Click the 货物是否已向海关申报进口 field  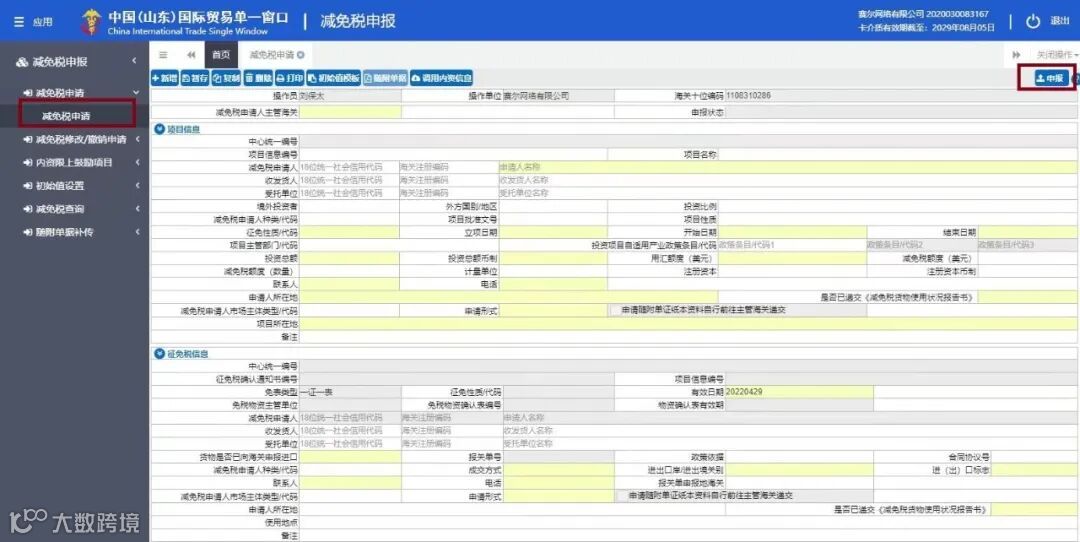click(x=350, y=457)
